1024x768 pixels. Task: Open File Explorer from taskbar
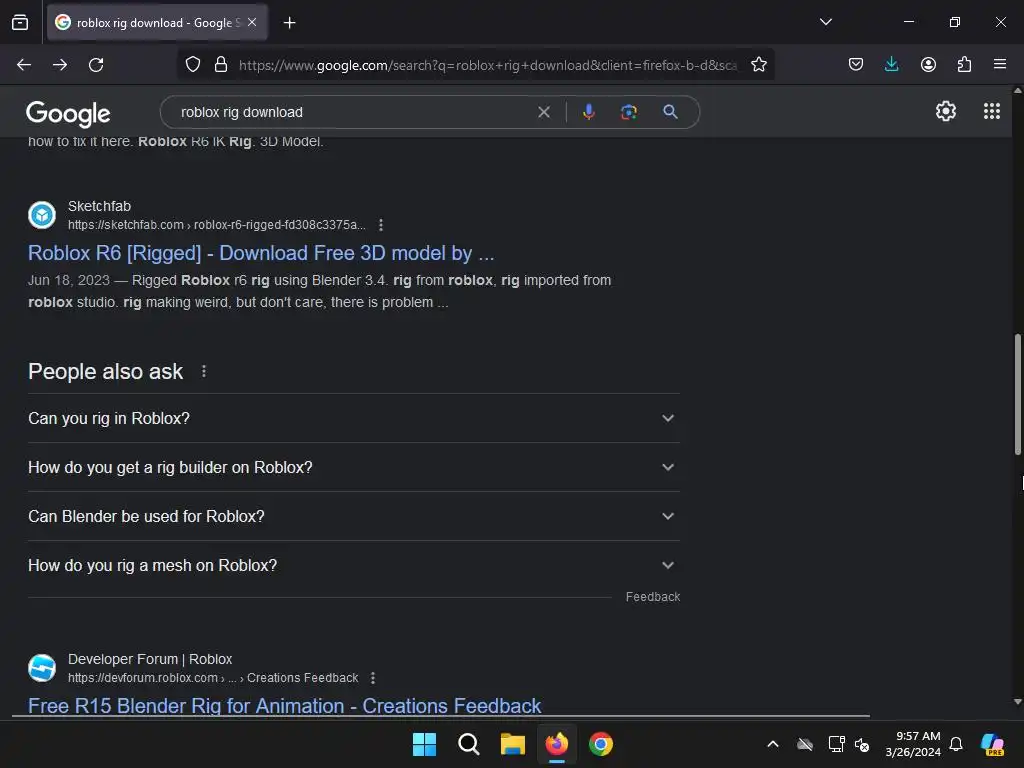(x=513, y=744)
